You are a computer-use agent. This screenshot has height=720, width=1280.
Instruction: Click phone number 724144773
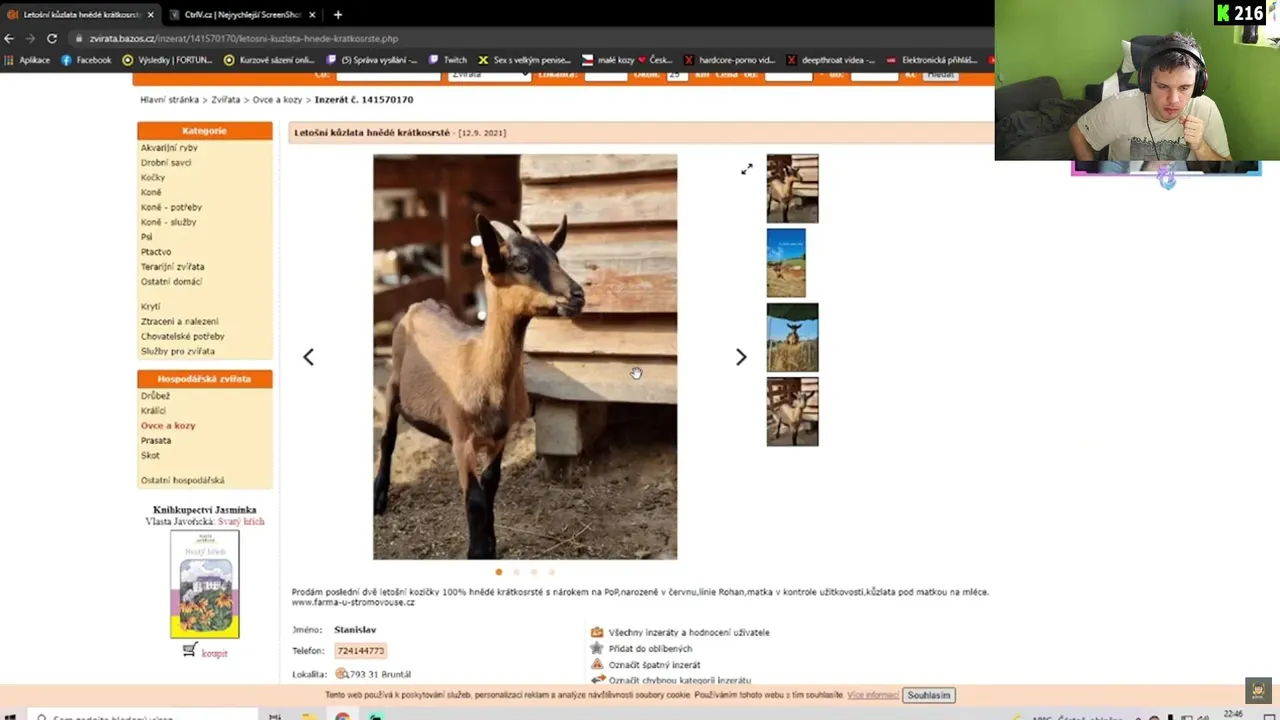point(360,651)
